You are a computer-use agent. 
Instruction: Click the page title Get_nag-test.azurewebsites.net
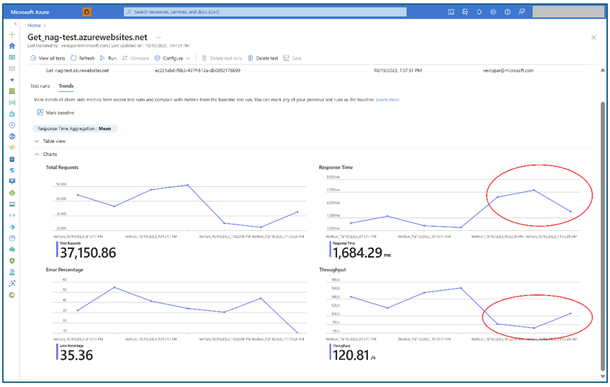tap(88, 37)
